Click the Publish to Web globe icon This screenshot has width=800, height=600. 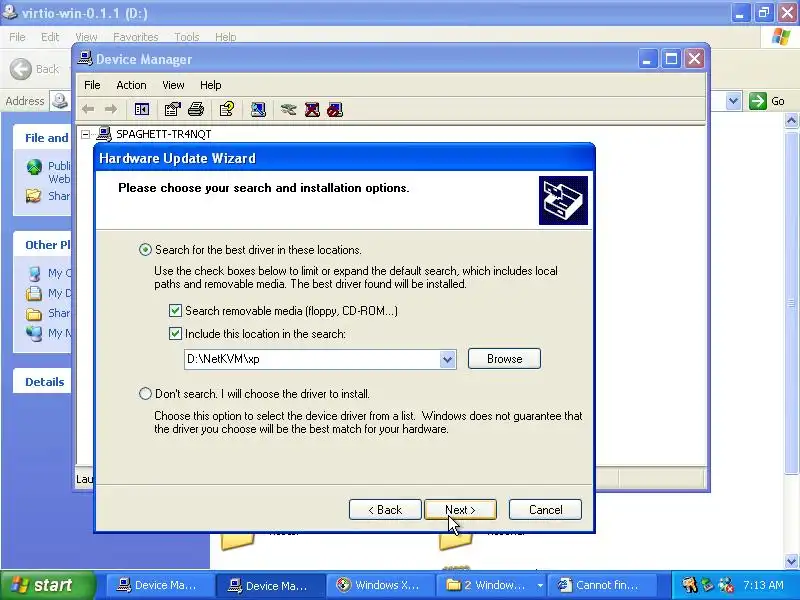34,167
